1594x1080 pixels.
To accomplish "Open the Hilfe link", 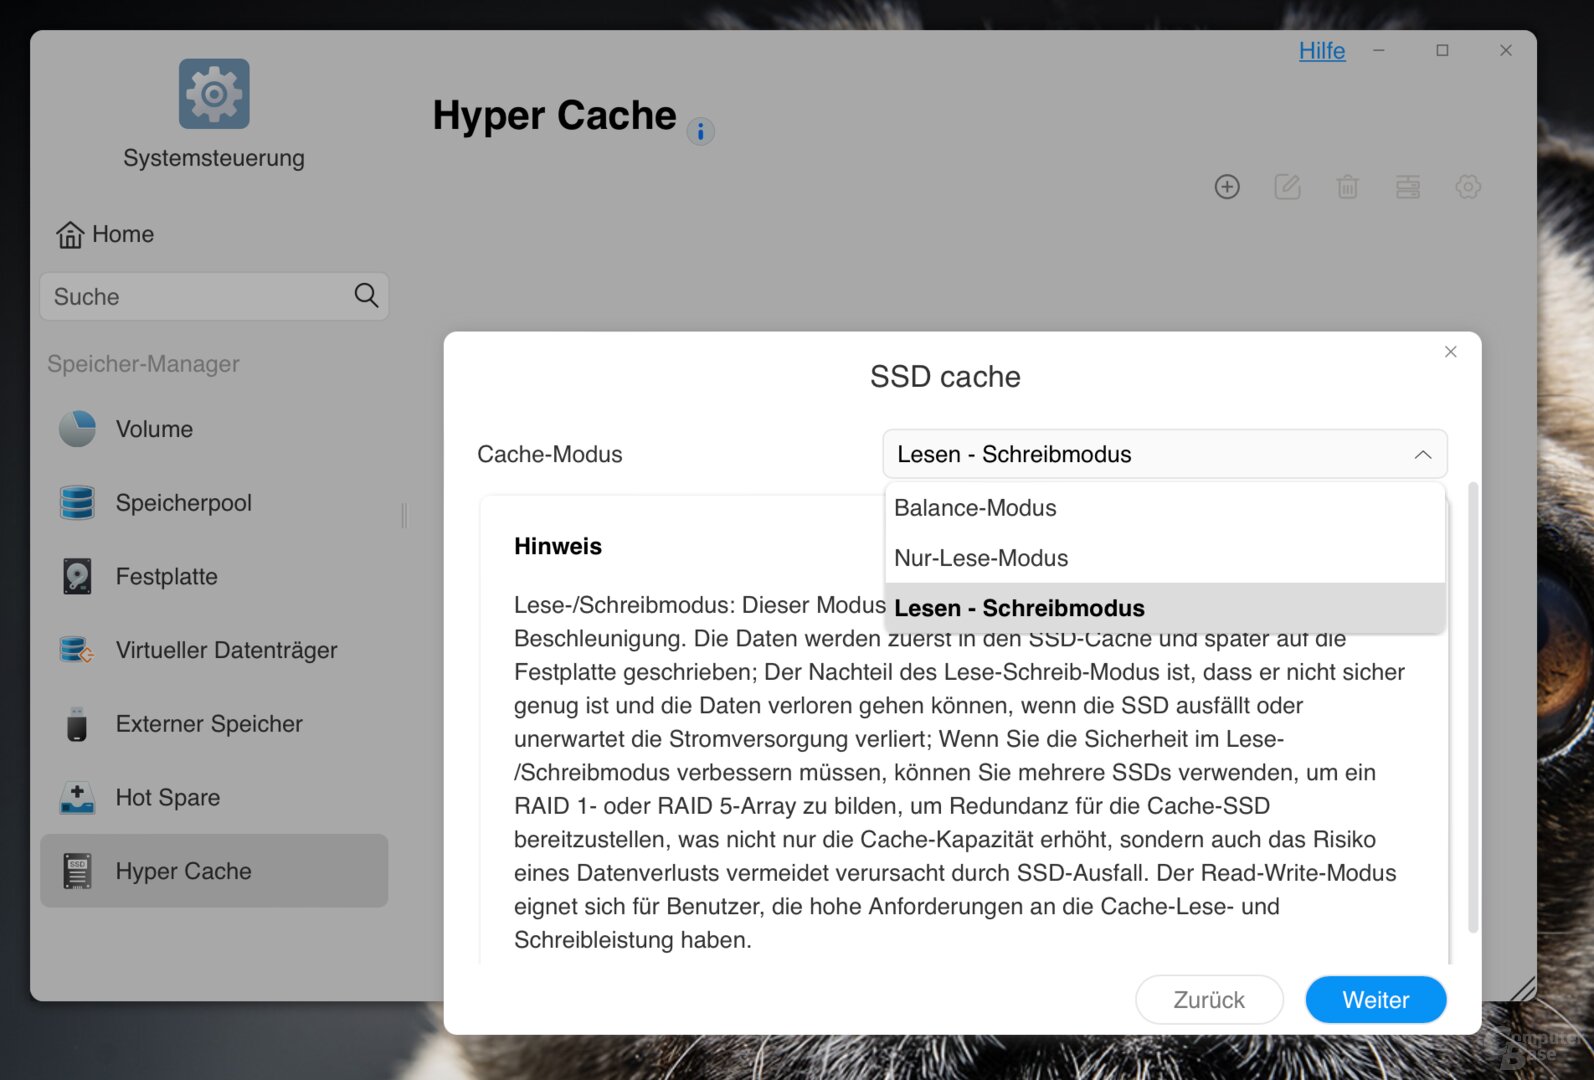I will [1321, 51].
